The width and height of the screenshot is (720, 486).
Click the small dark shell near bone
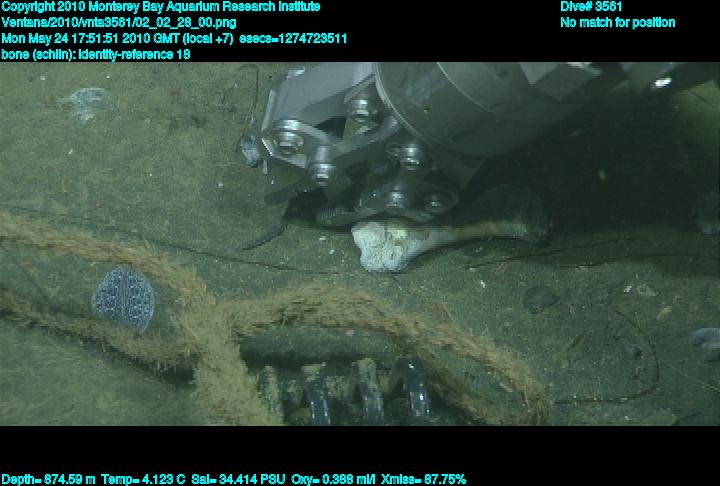point(540,298)
